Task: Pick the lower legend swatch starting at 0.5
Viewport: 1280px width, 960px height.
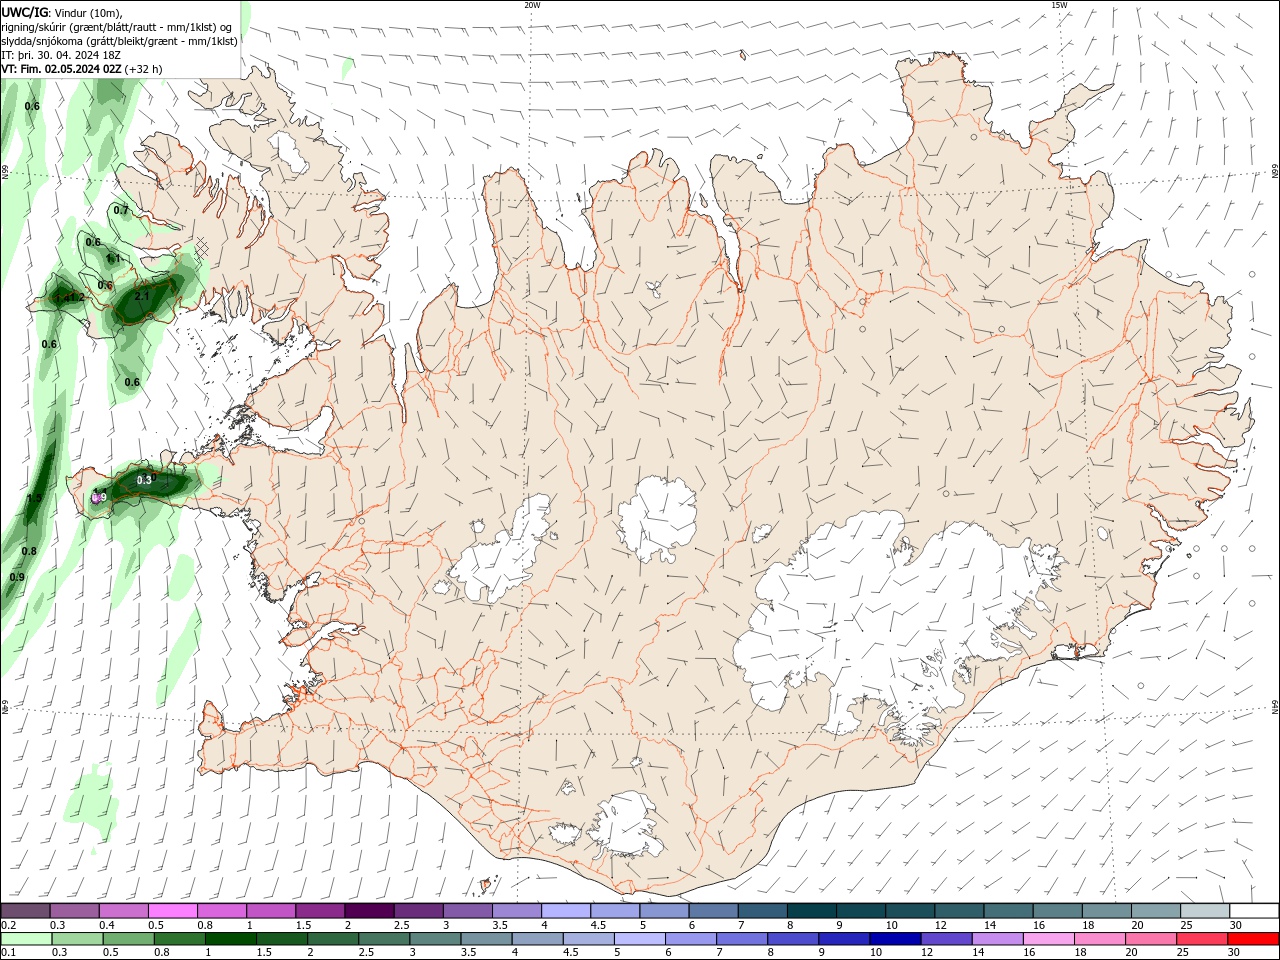Action: click(129, 939)
